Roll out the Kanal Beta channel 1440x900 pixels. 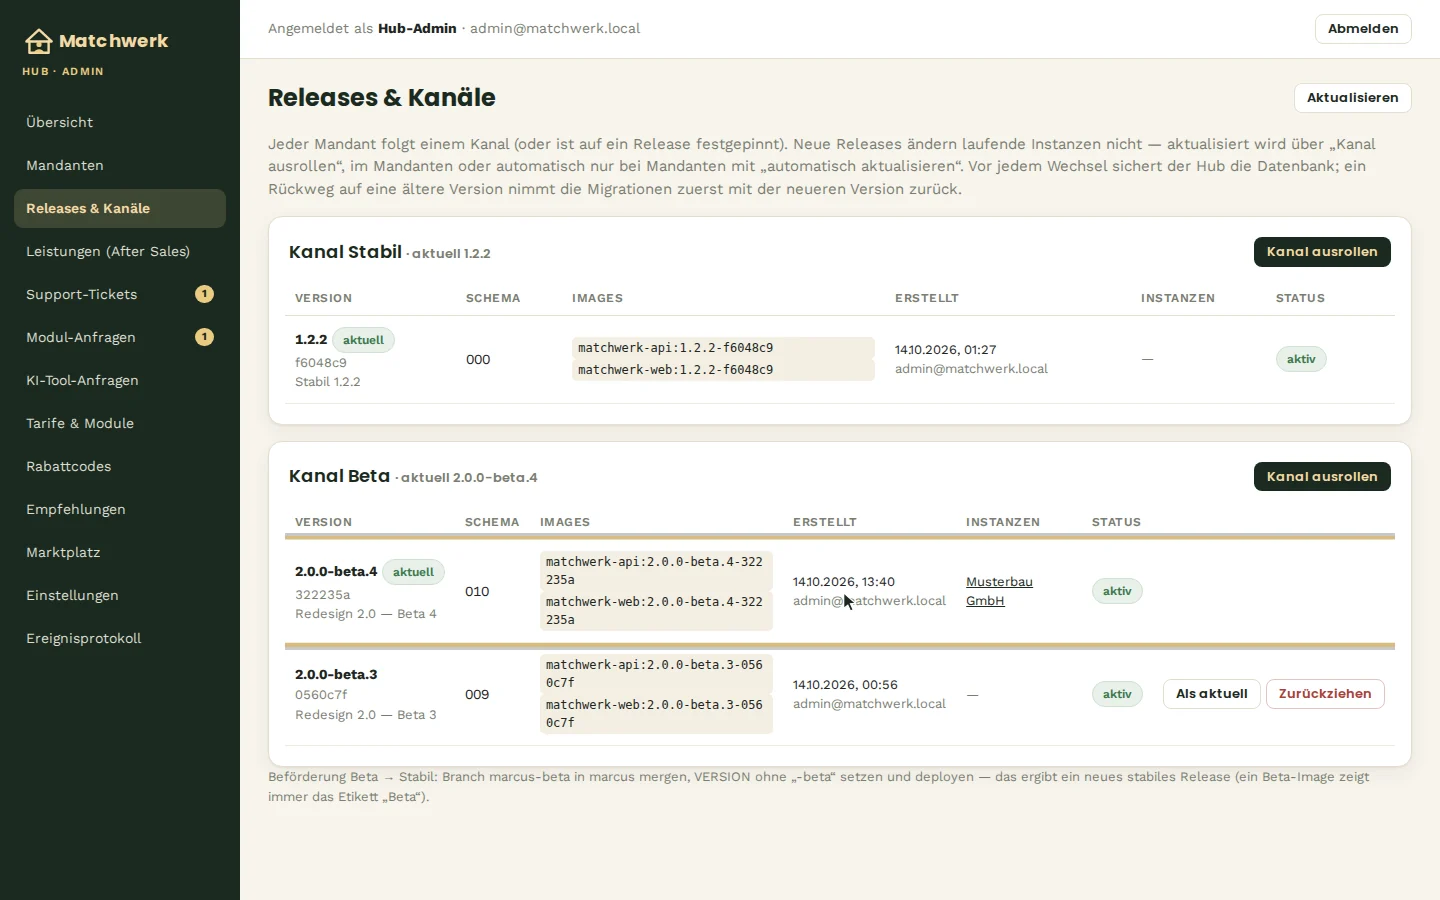pos(1322,477)
